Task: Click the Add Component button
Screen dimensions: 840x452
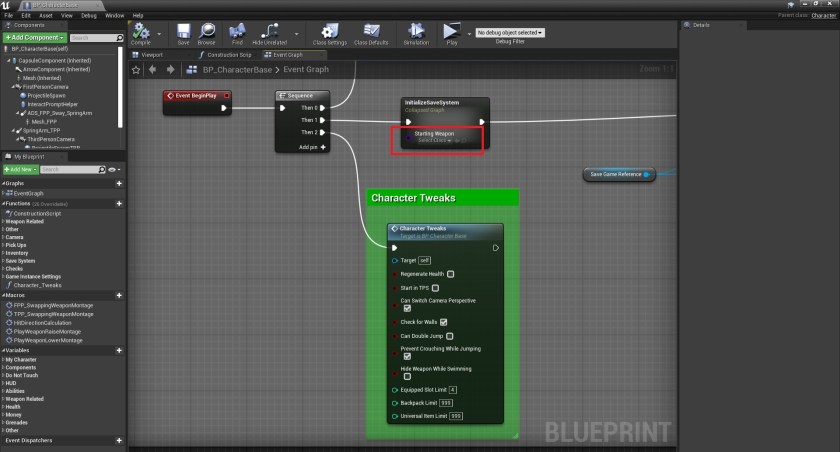Action: coord(34,37)
